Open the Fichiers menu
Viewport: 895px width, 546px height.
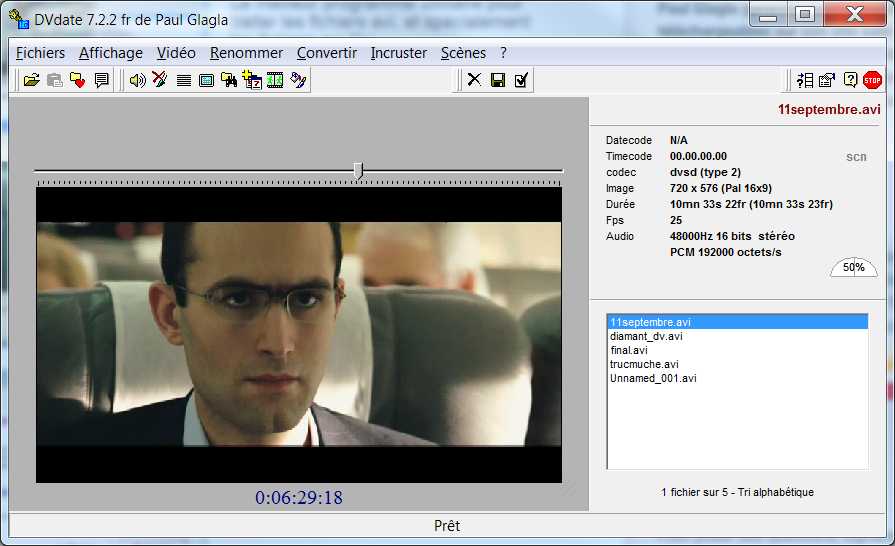pyautogui.click(x=40, y=53)
